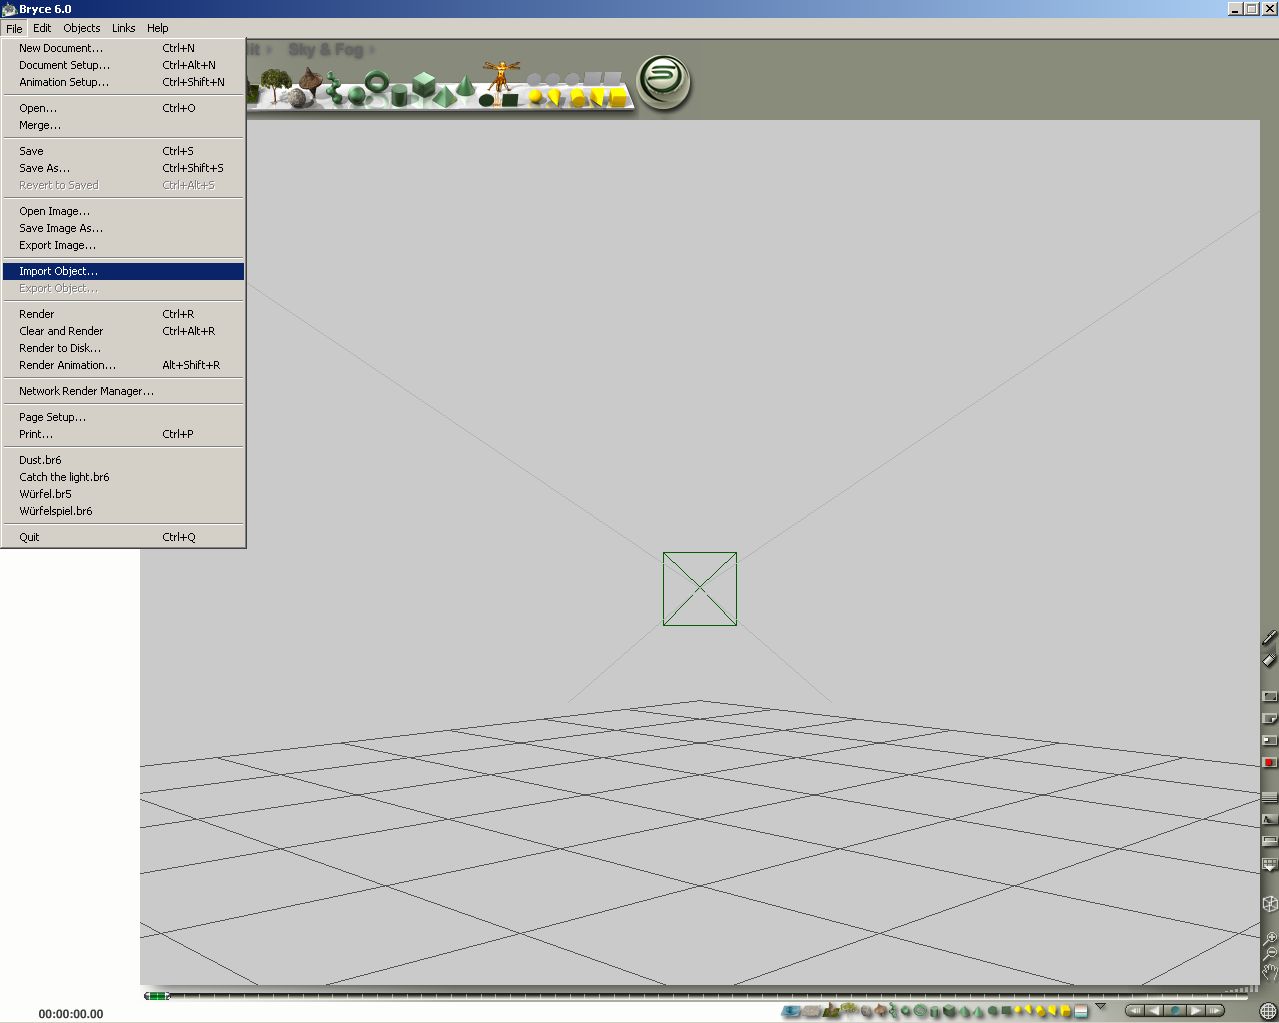The height and width of the screenshot is (1023, 1279).
Task: Select the hand pan tool
Action: click(x=1269, y=972)
